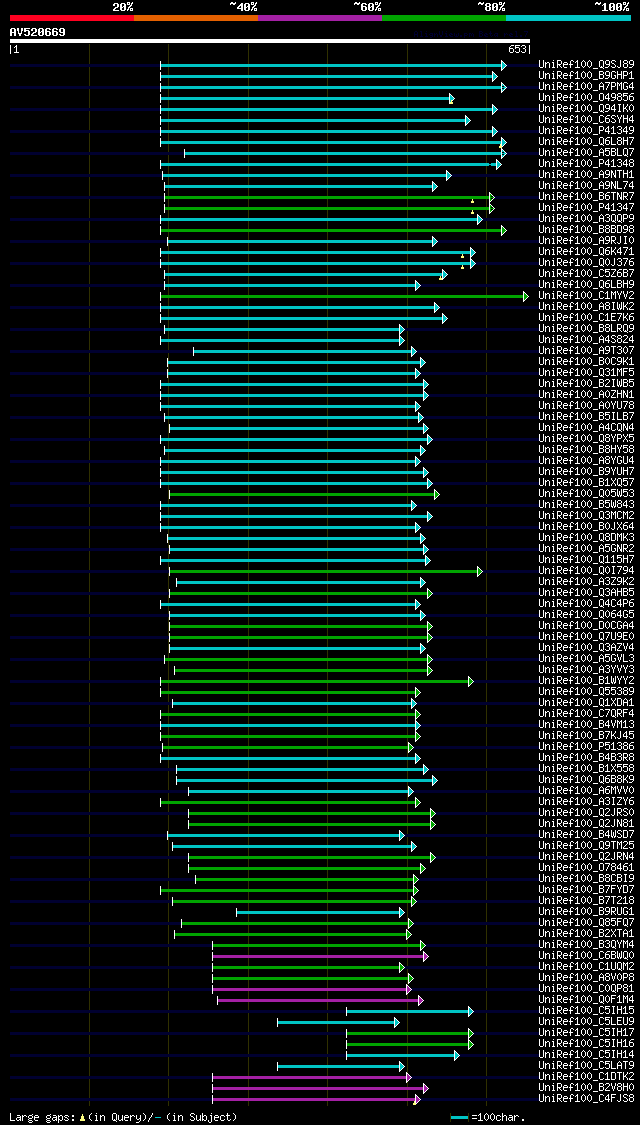
Task: Select the UniRef100_Q9TM25 label
Action: [x=586, y=845]
